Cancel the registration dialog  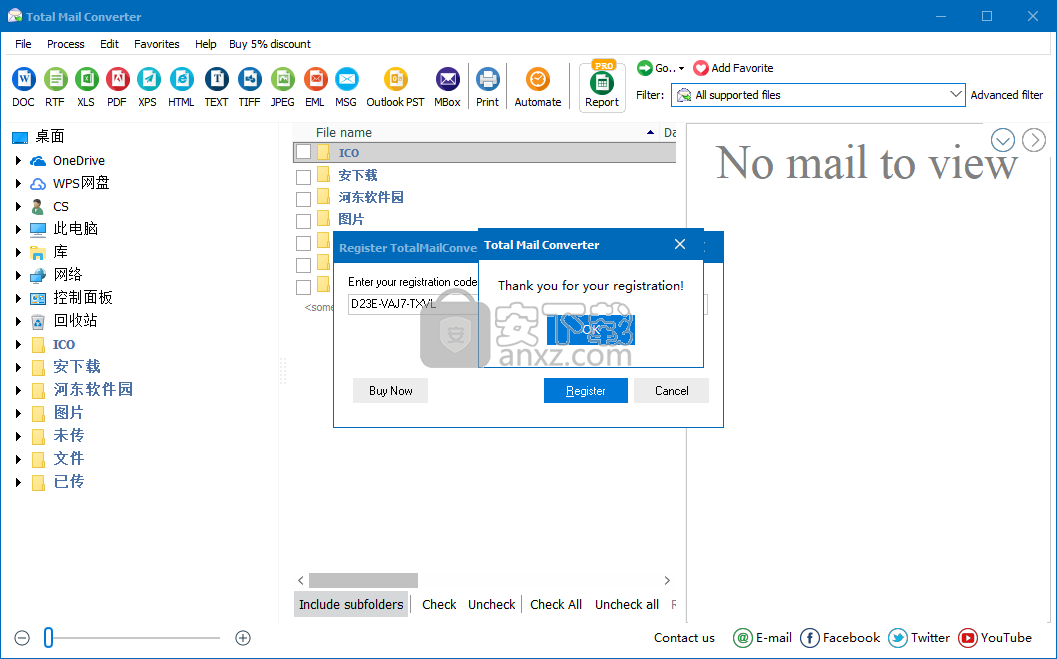671,391
